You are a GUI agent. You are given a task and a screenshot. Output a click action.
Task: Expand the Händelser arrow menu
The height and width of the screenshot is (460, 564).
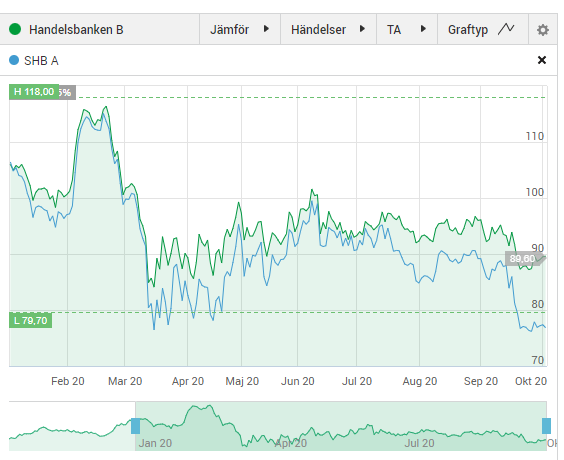[x=362, y=29]
